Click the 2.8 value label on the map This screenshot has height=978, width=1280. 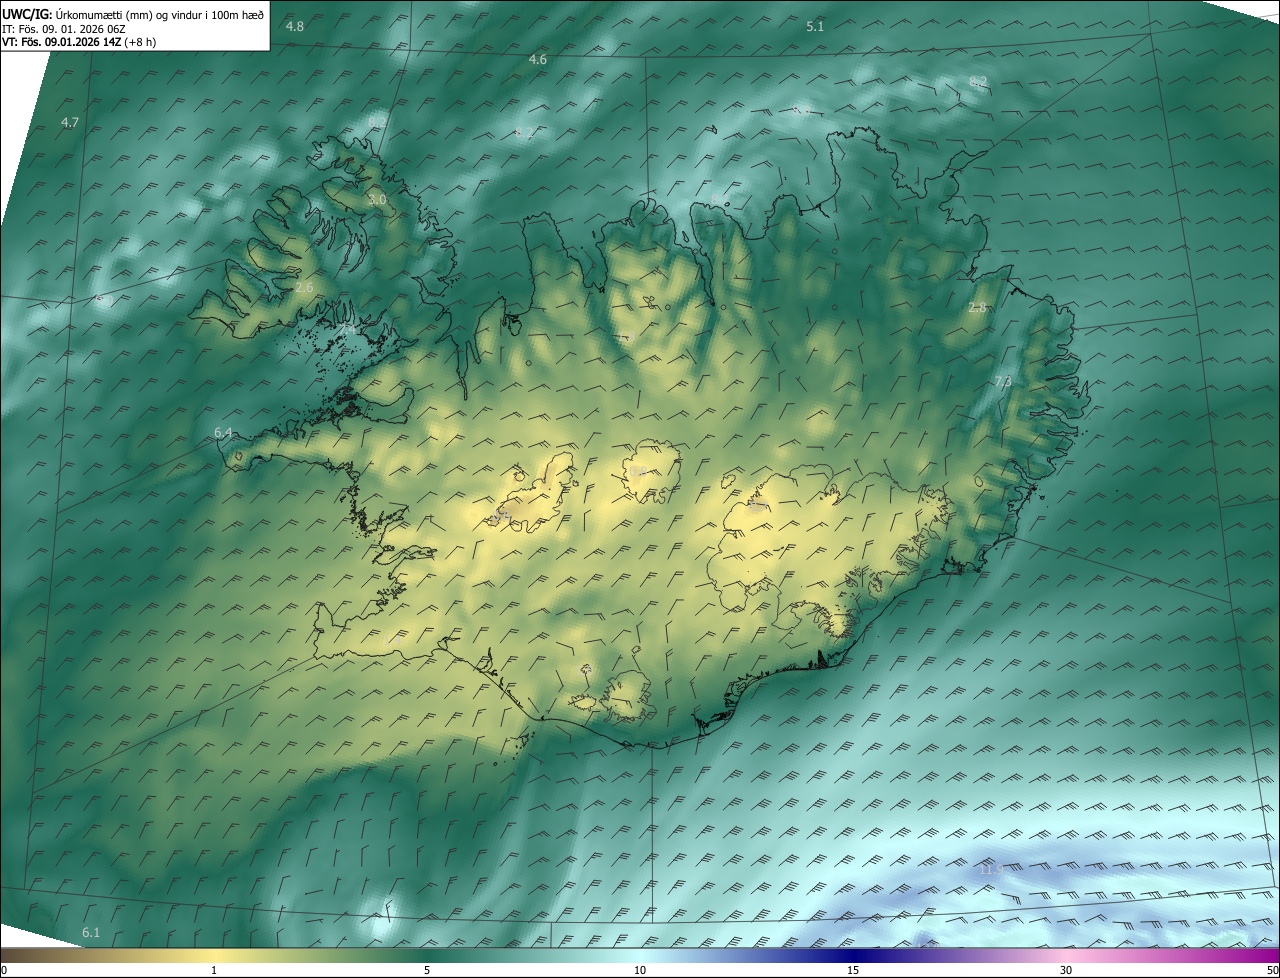978,308
